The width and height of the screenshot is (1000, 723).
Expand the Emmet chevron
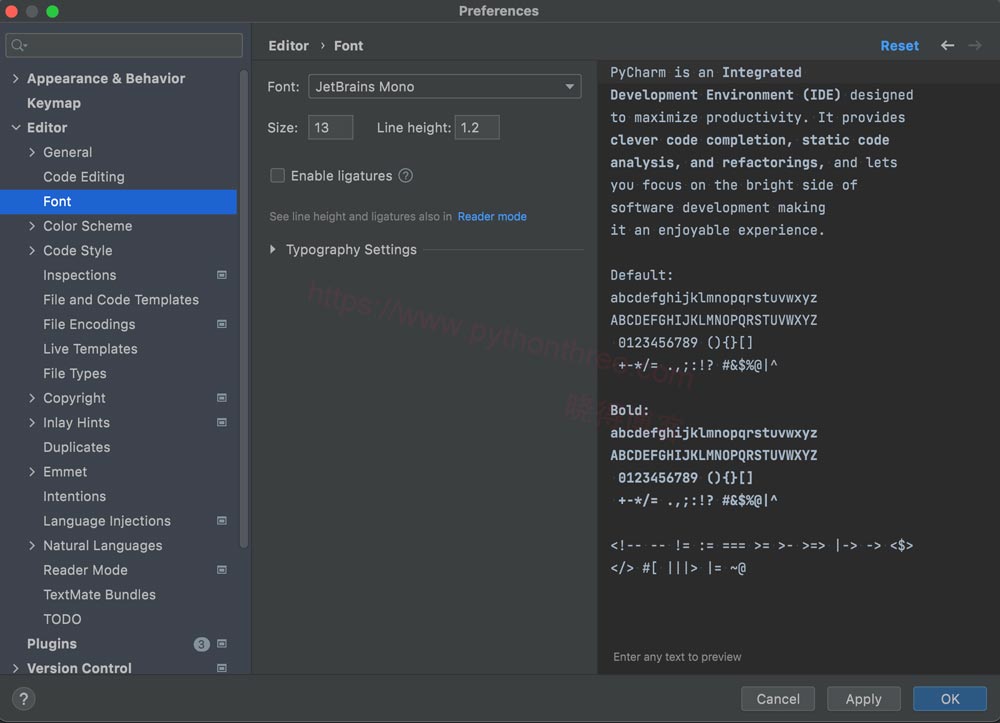coord(32,472)
